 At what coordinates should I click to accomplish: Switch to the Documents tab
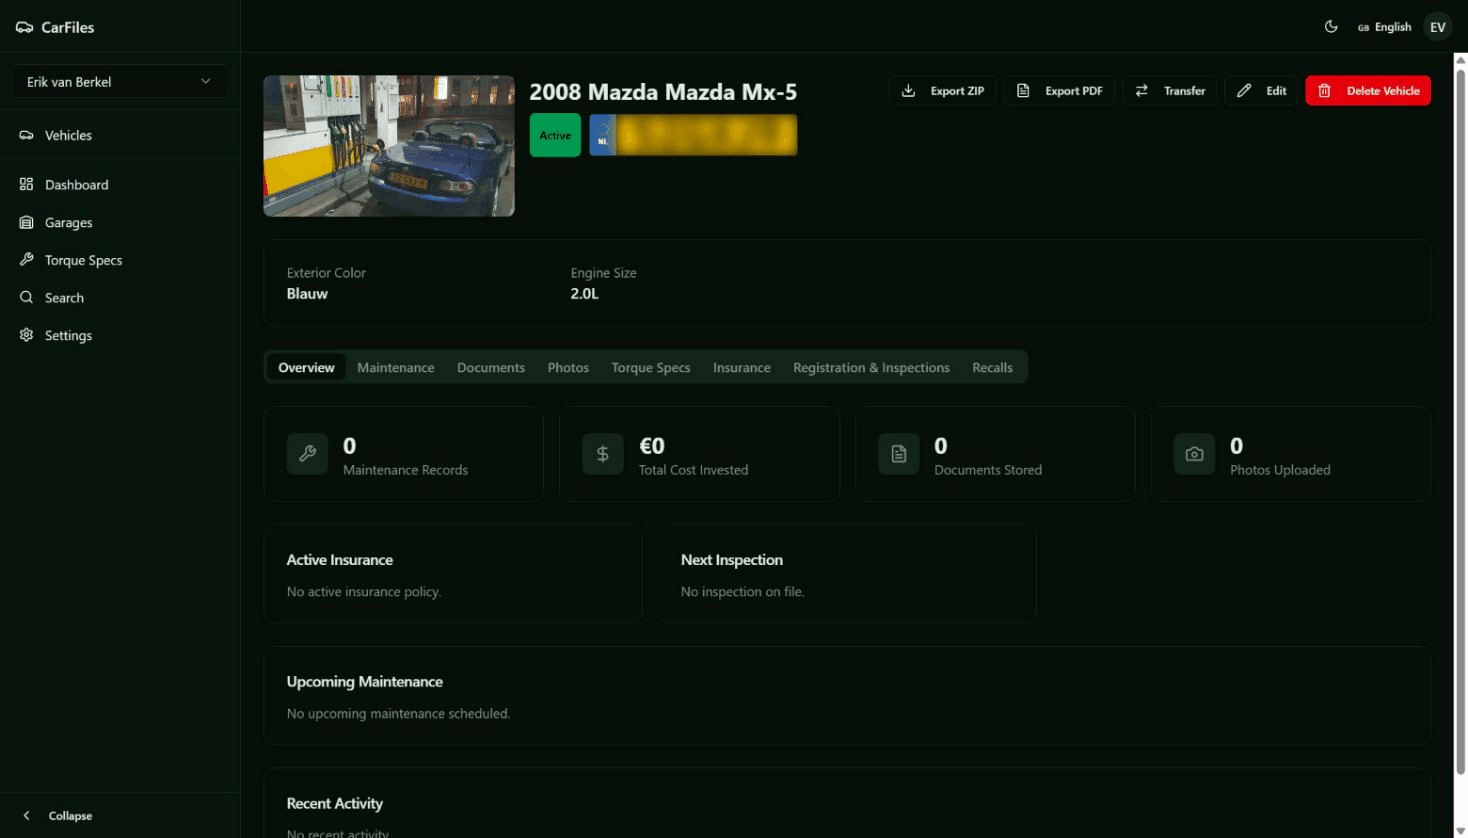(x=491, y=368)
